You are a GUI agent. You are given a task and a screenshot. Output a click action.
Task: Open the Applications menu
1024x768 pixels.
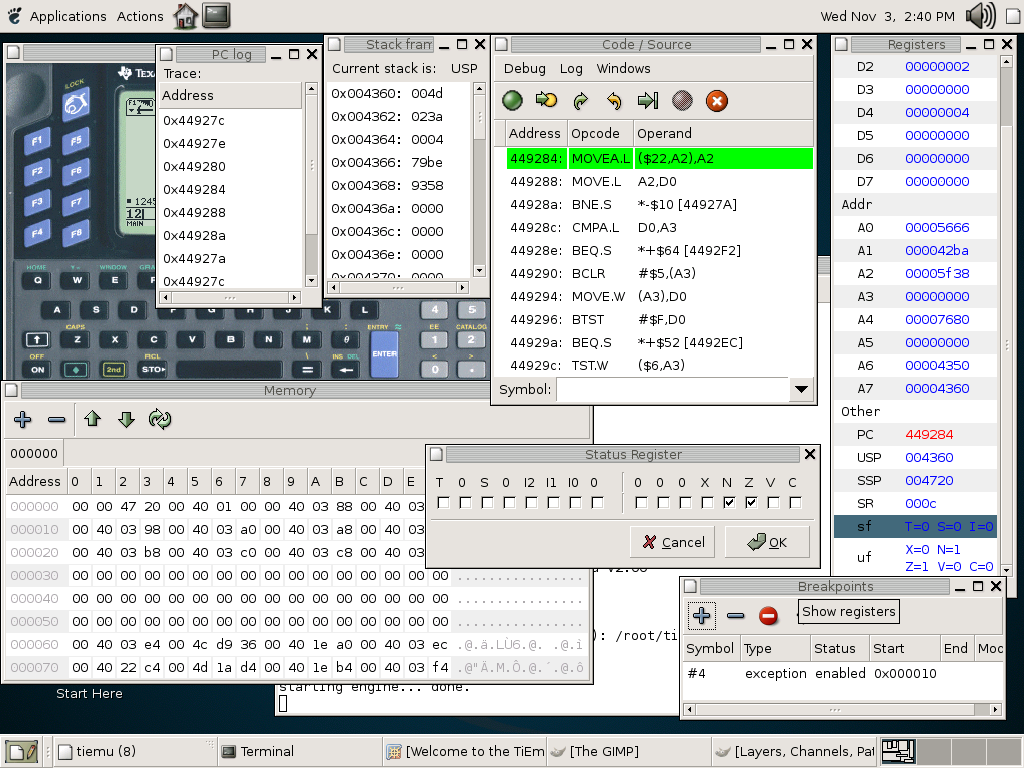68,16
